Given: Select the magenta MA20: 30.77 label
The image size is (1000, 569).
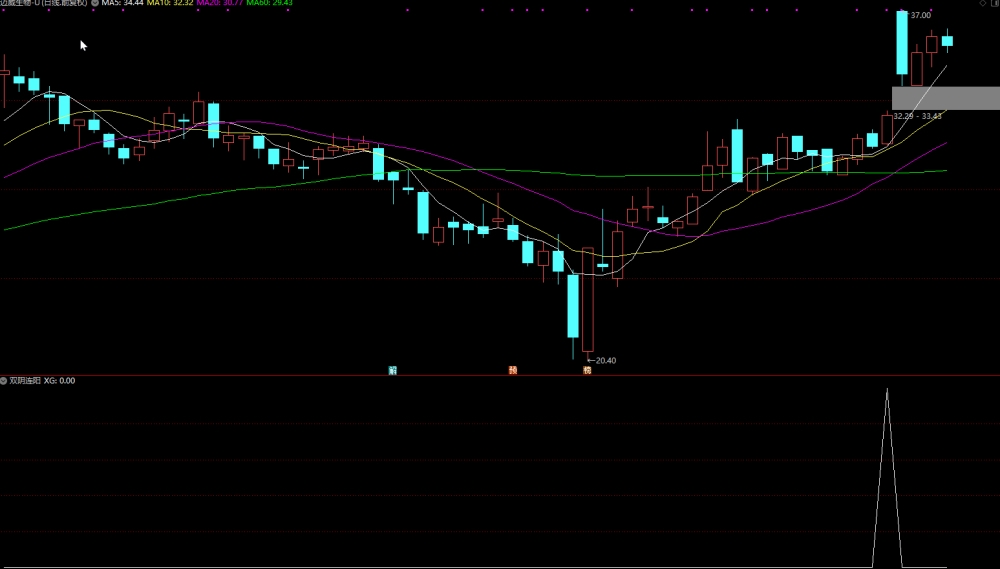Looking at the screenshot, I should [219, 3].
